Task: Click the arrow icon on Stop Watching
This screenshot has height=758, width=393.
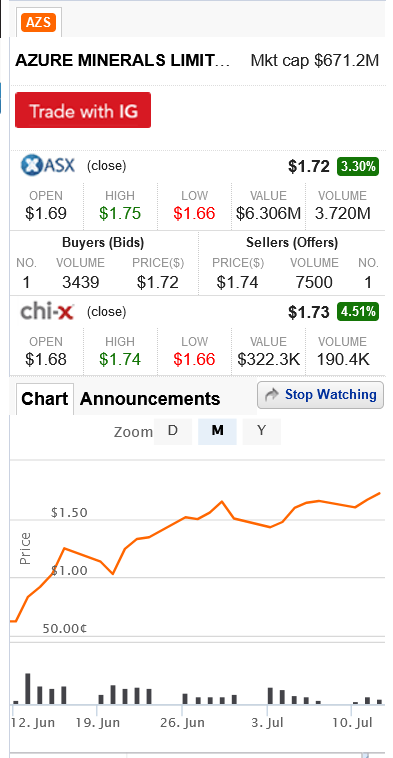Action: coord(272,395)
